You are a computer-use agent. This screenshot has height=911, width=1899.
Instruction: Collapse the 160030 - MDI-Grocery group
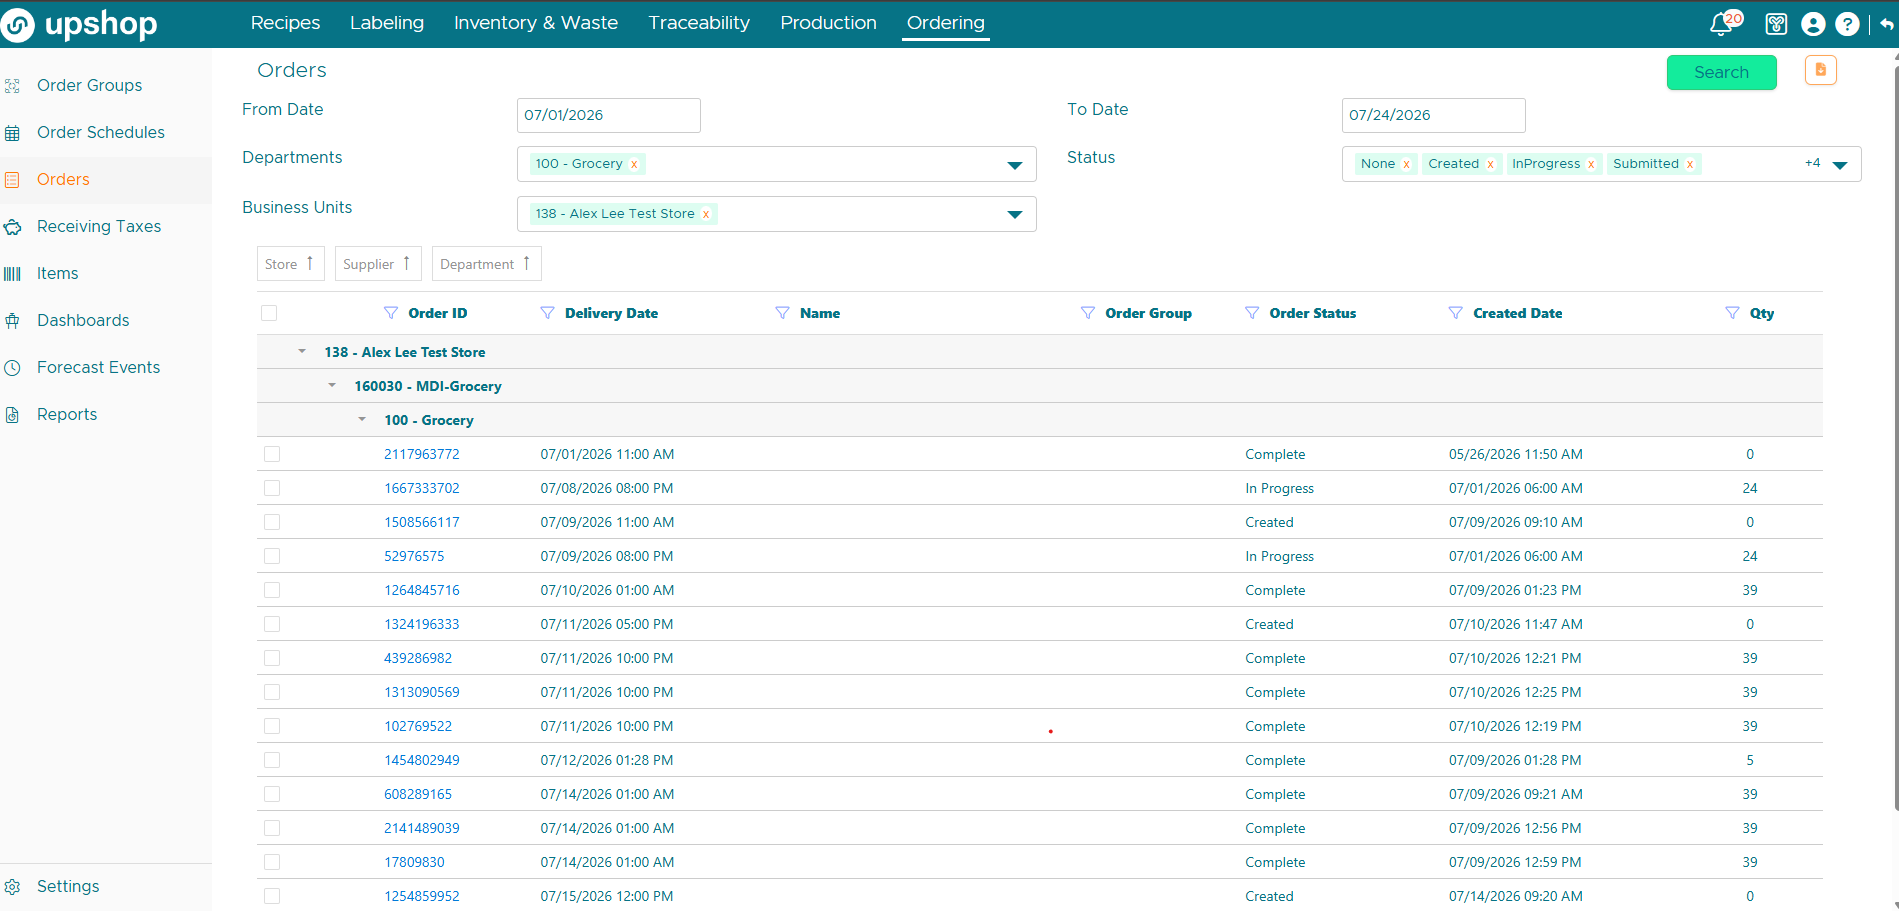[x=332, y=385]
